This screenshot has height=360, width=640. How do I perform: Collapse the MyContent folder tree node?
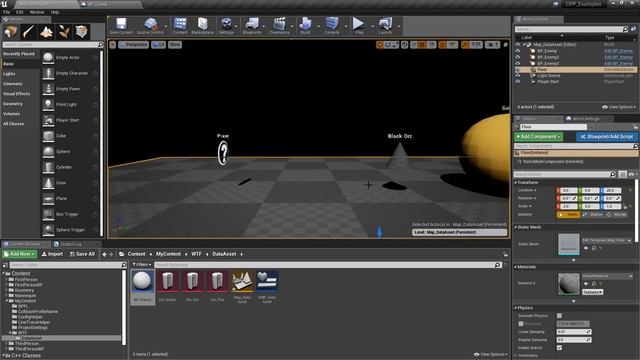click(x=7, y=301)
